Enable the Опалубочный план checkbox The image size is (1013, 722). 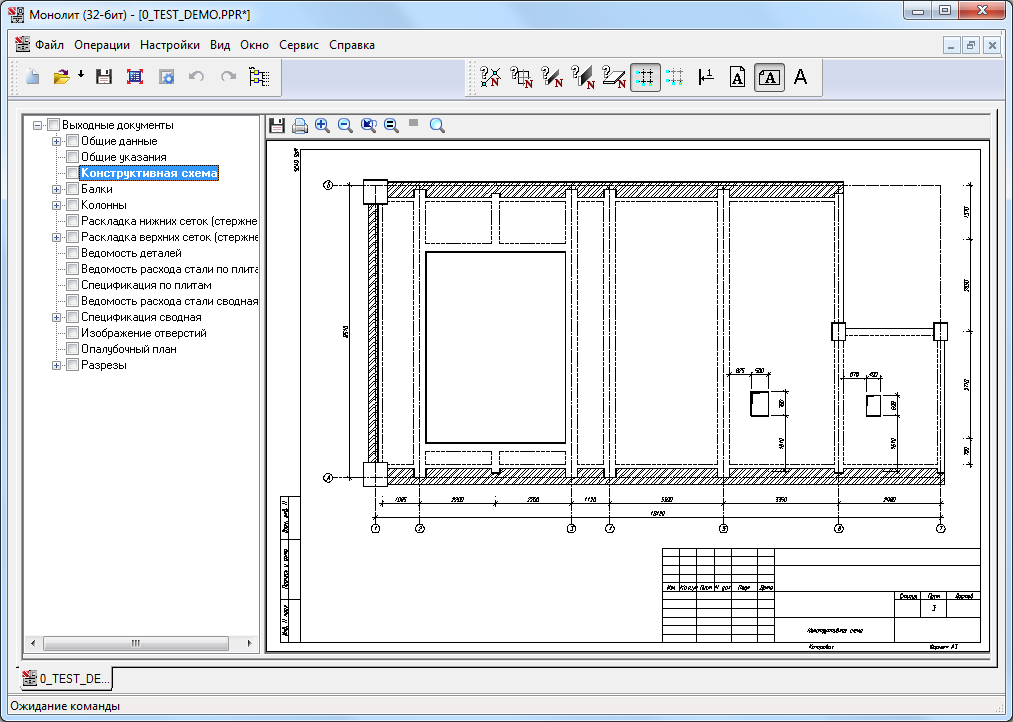coord(72,349)
